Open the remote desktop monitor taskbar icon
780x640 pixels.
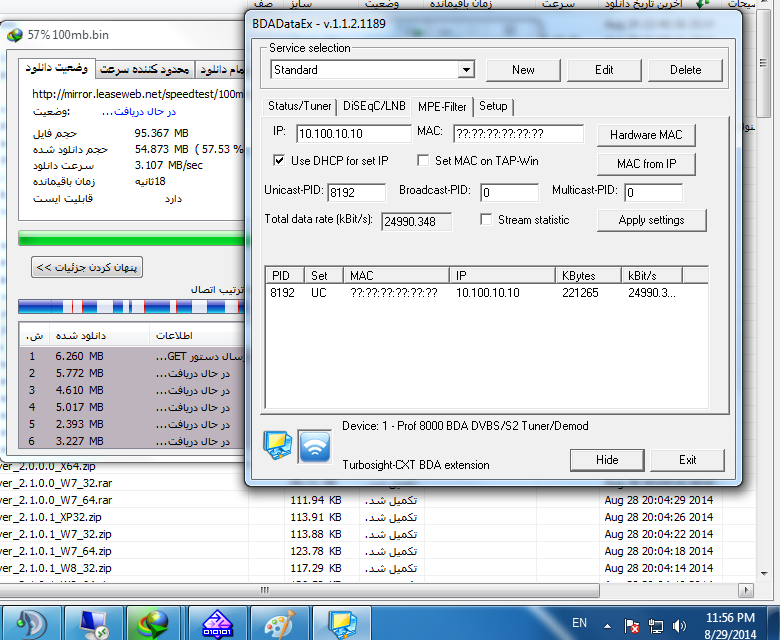[x=94, y=623]
